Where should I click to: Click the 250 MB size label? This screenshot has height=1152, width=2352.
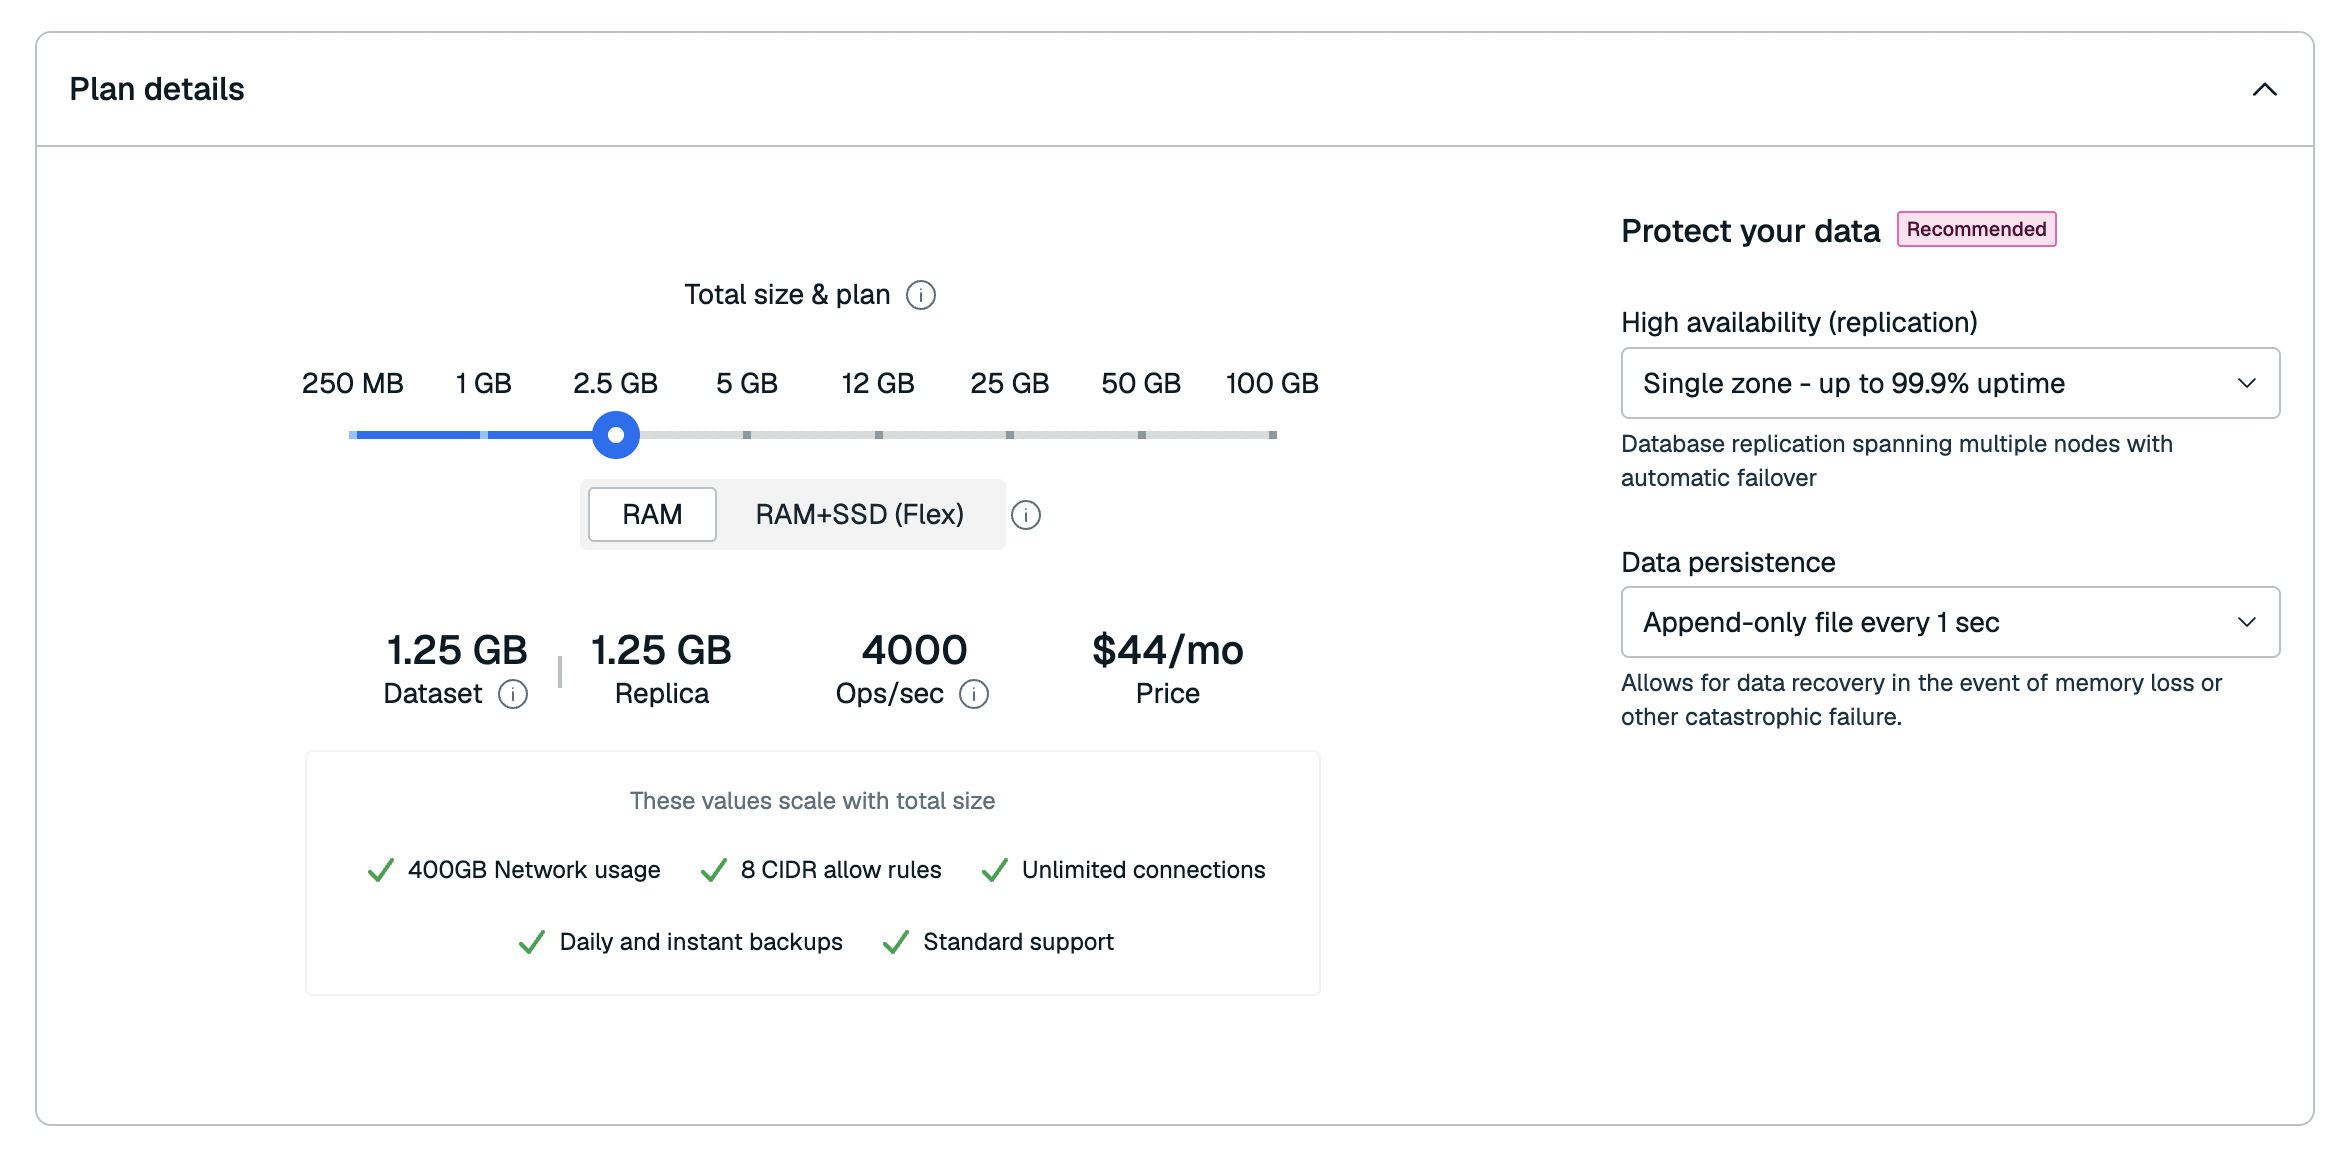coord(353,383)
